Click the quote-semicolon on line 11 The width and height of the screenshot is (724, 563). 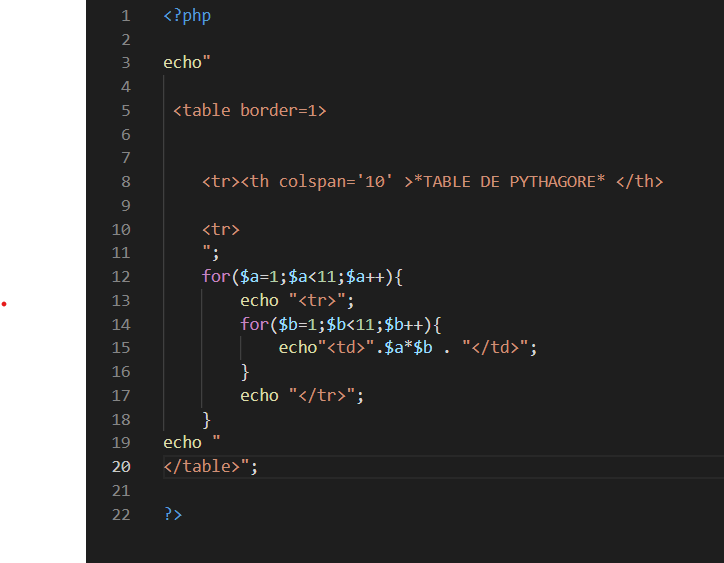211,253
